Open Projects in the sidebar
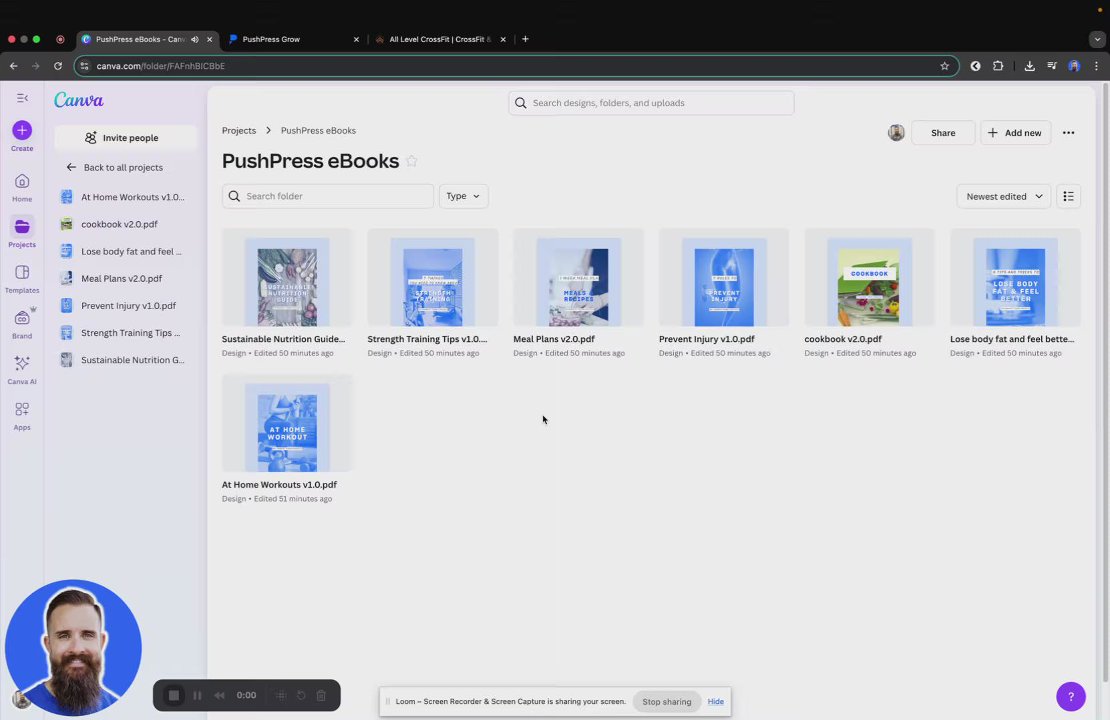 click(x=22, y=233)
